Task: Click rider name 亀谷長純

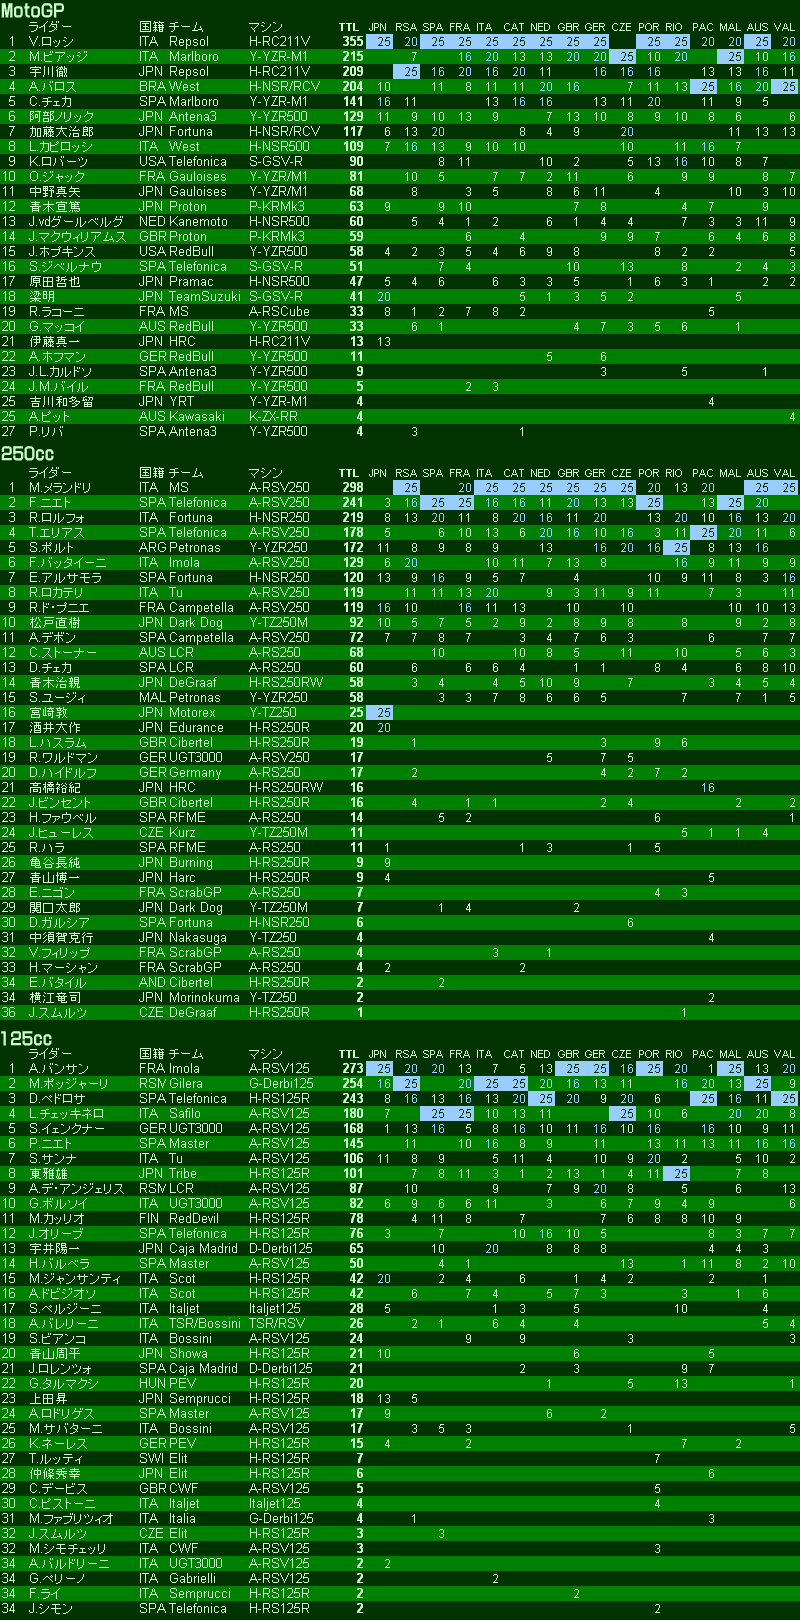Action: (55, 863)
